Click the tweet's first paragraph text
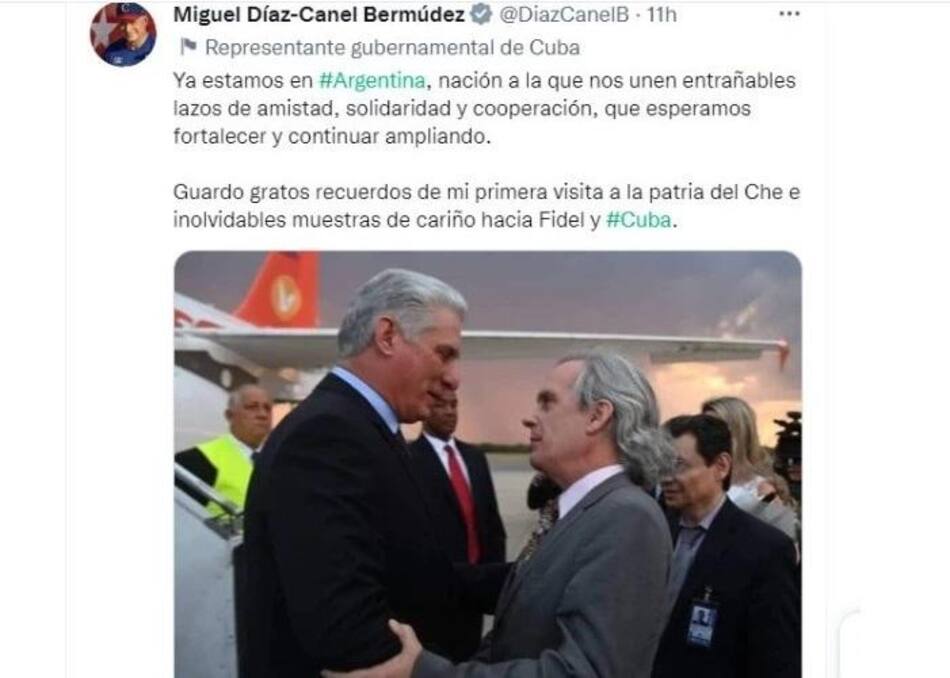The height and width of the screenshot is (678, 950). (485, 108)
